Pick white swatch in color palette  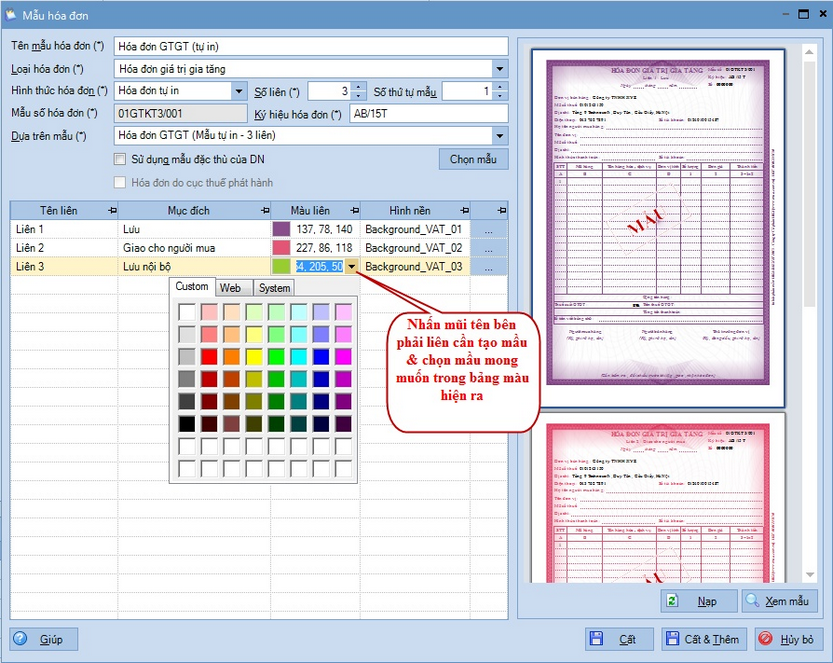tap(187, 312)
